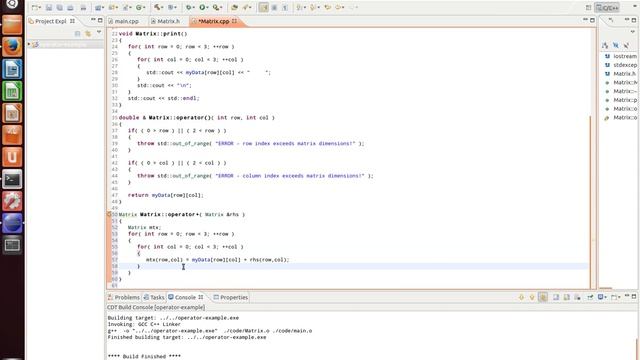
Task: Click the Save All toolbar icon
Action: (60, 7)
